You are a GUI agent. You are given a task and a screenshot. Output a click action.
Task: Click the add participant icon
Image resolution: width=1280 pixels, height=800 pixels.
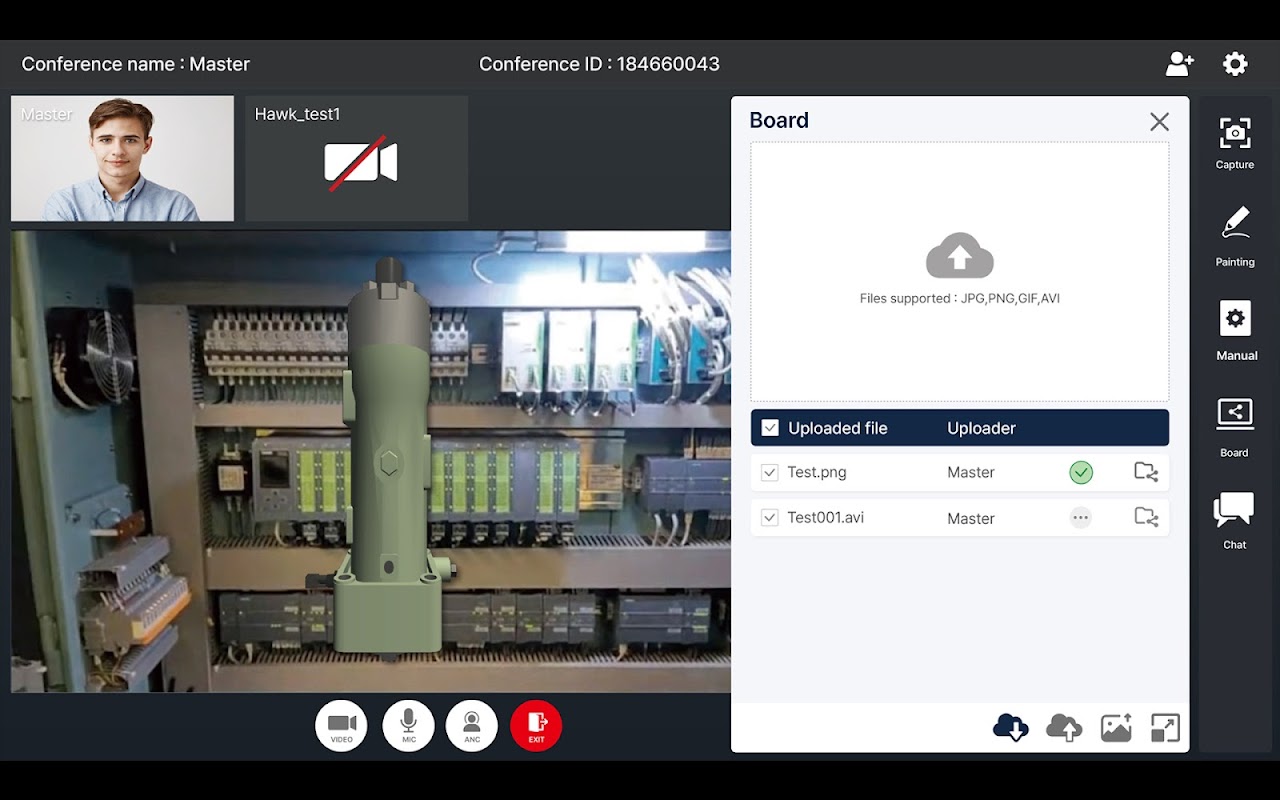pyautogui.click(x=1180, y=64)
